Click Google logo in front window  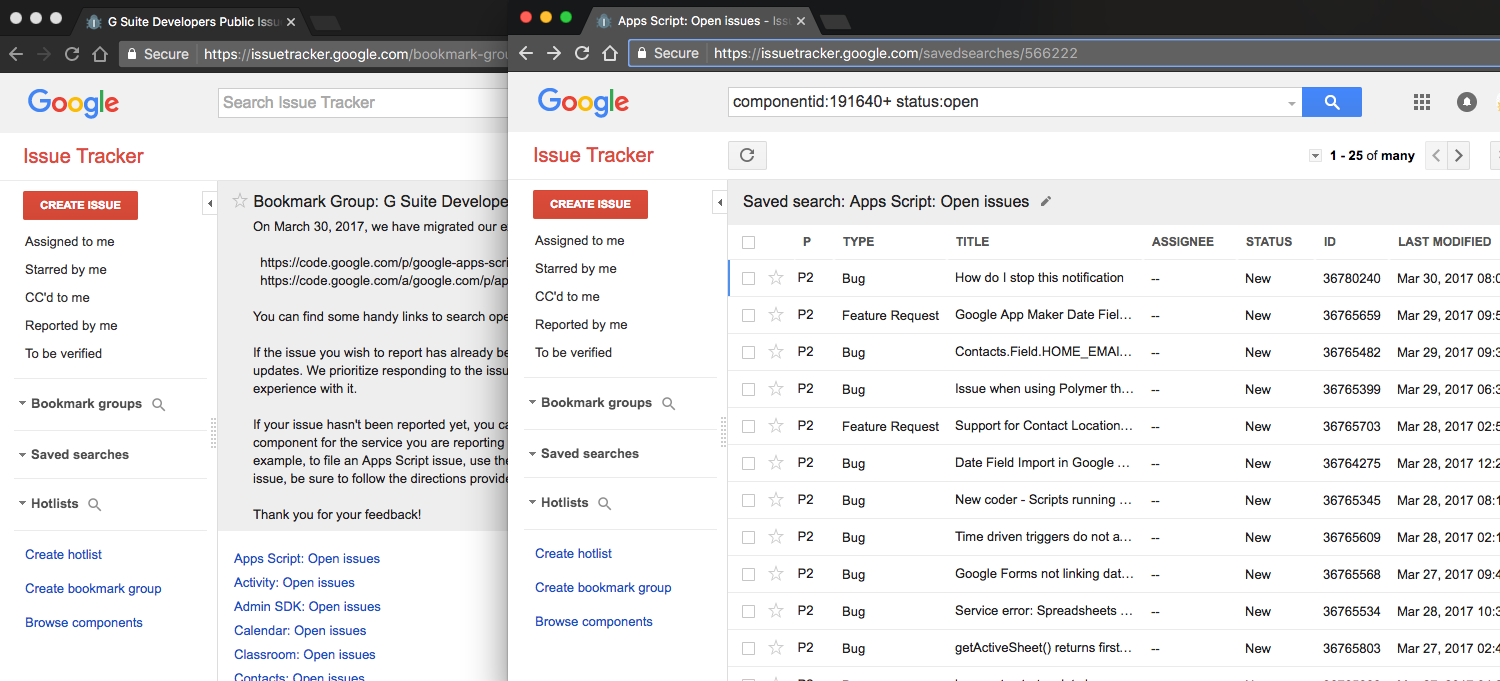tap(583, 102)
